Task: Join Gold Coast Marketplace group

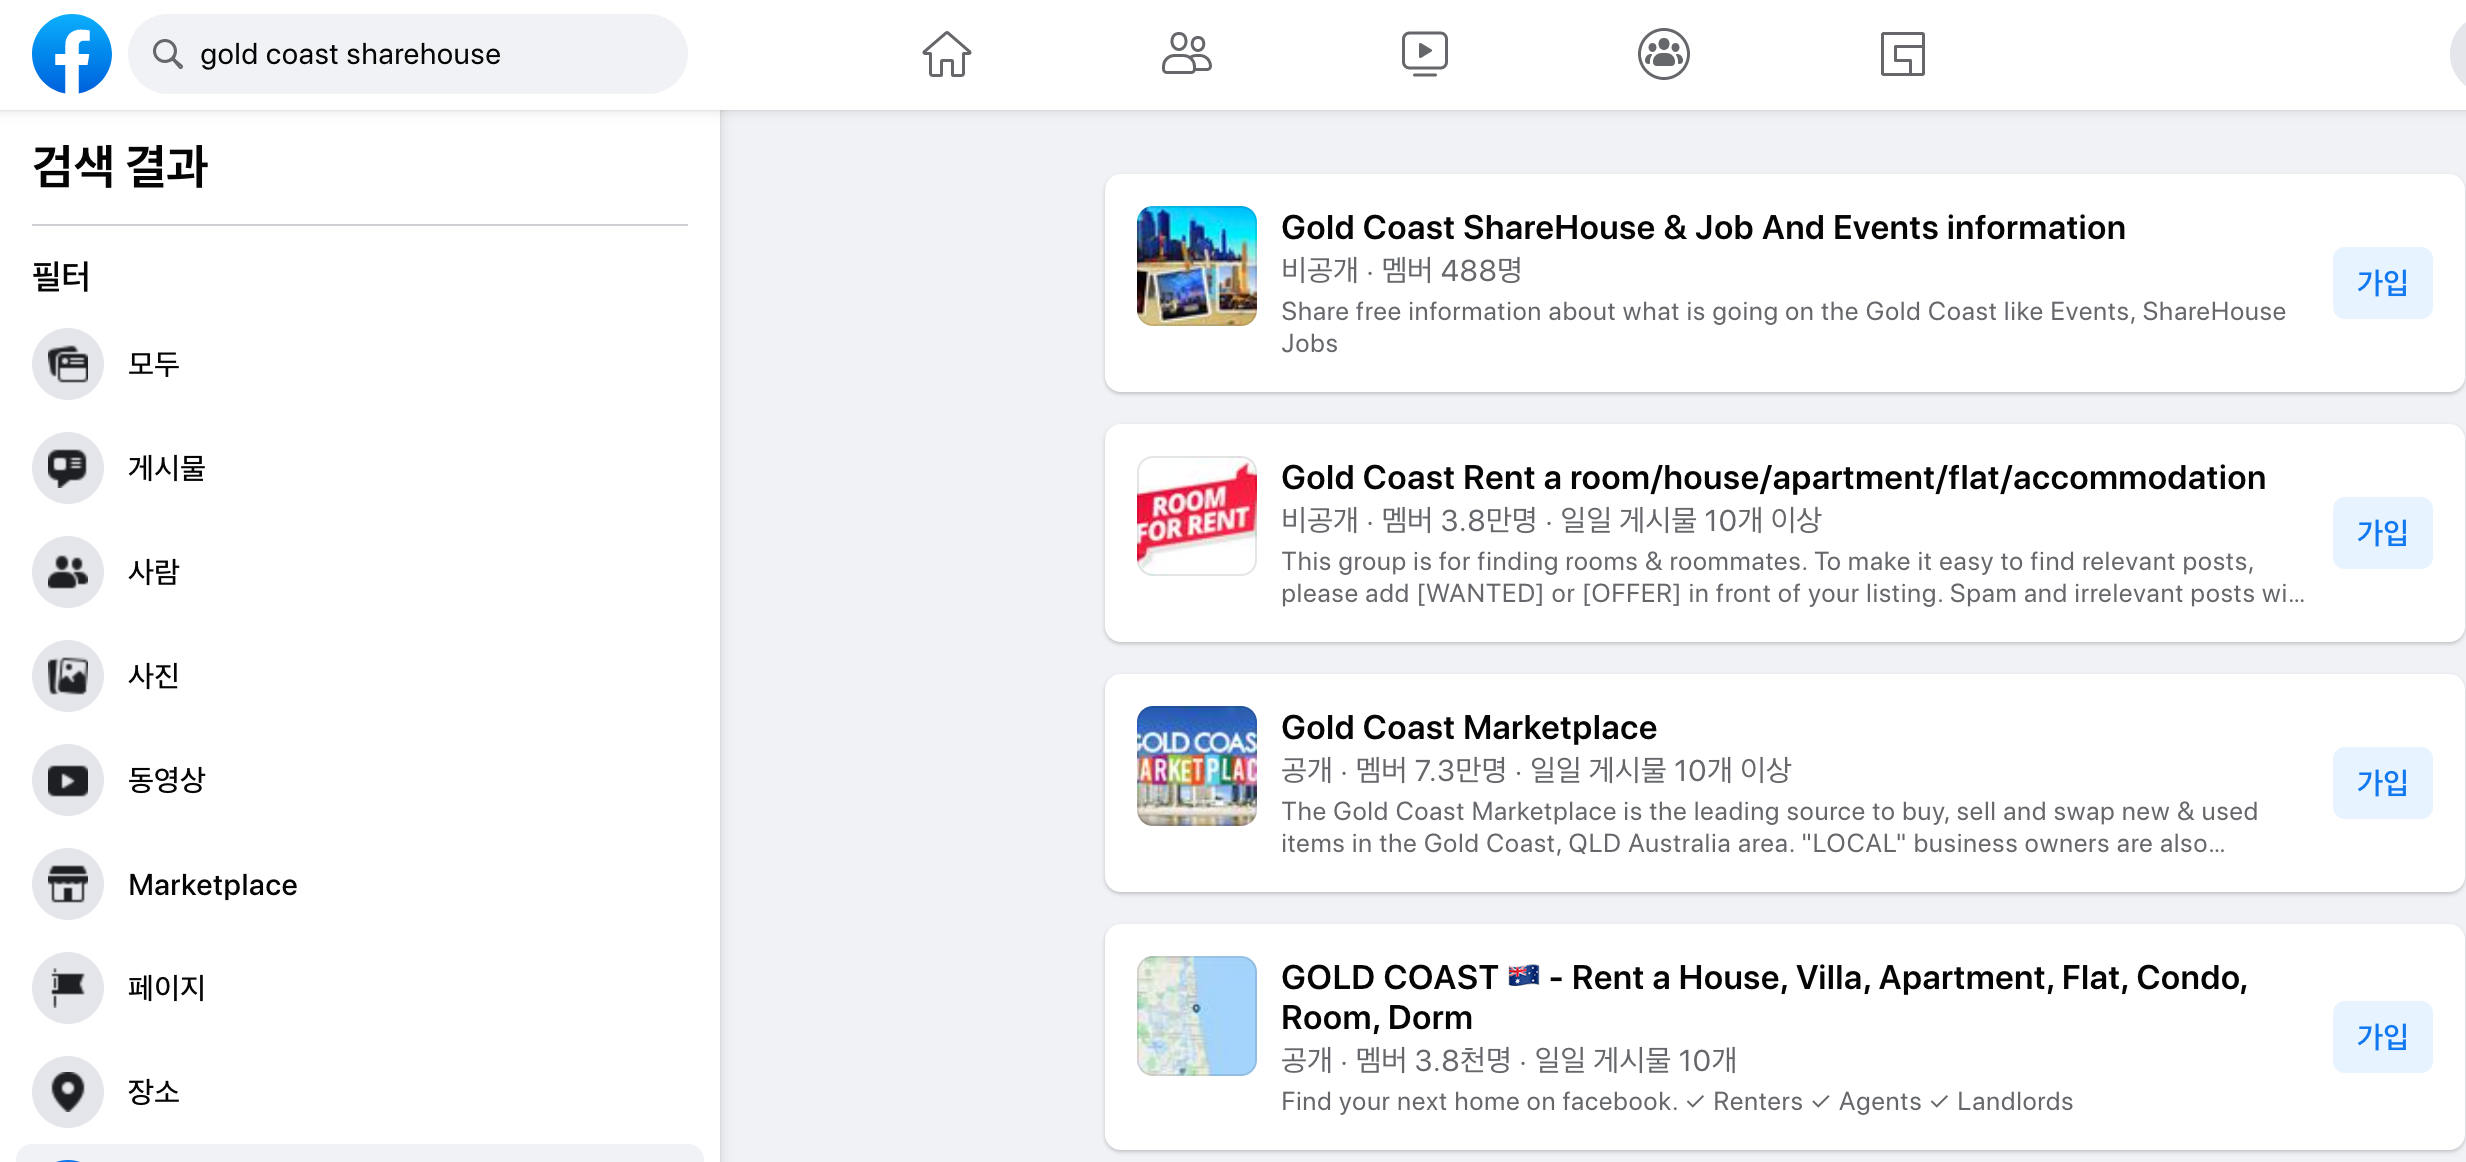Action: coord(2381,783)
